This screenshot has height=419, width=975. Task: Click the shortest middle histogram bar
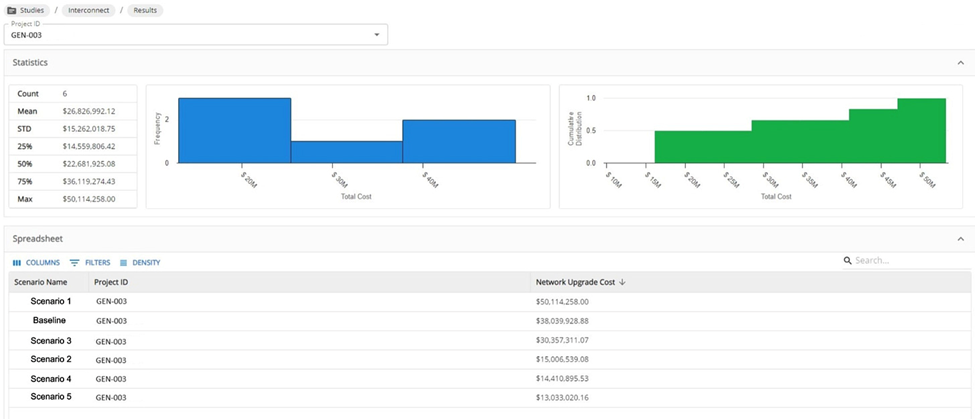346,152
